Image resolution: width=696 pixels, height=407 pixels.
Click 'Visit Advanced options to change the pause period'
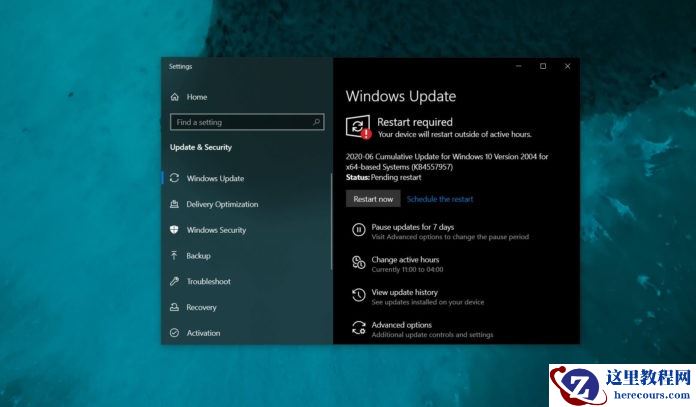(x=450, y=237)
